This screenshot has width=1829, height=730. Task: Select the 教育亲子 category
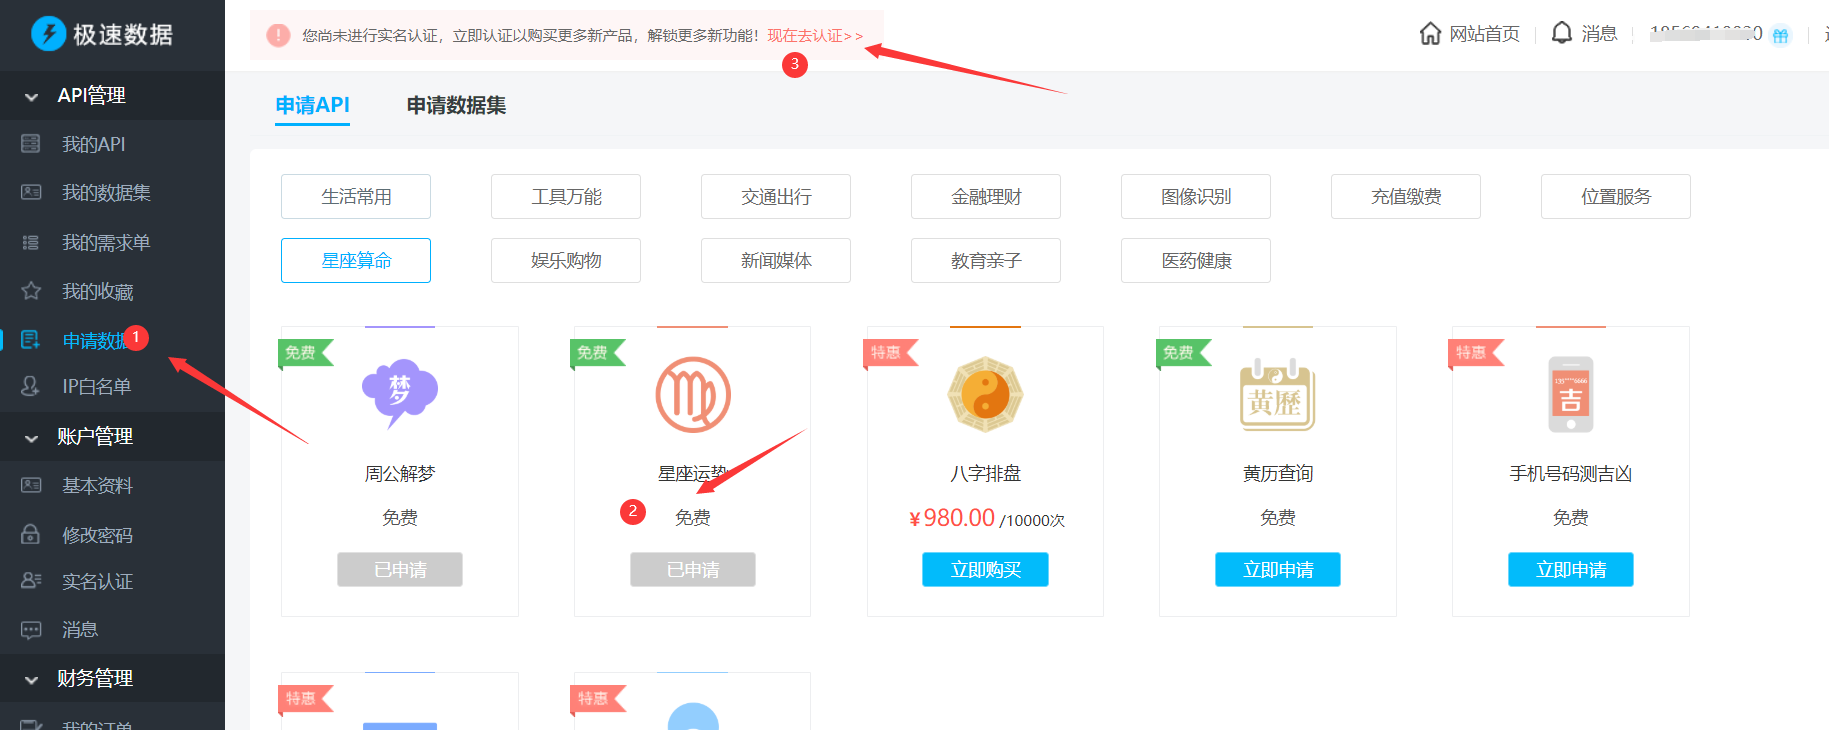pyautogui.click(x=986, y=260)
